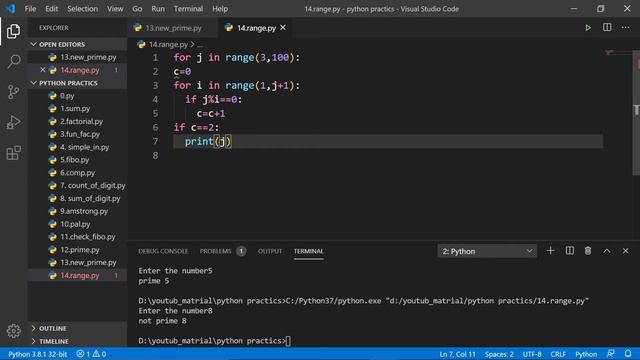
Task: Open the terminal selector dropdown 2: Python
Action: coord(487,251)
